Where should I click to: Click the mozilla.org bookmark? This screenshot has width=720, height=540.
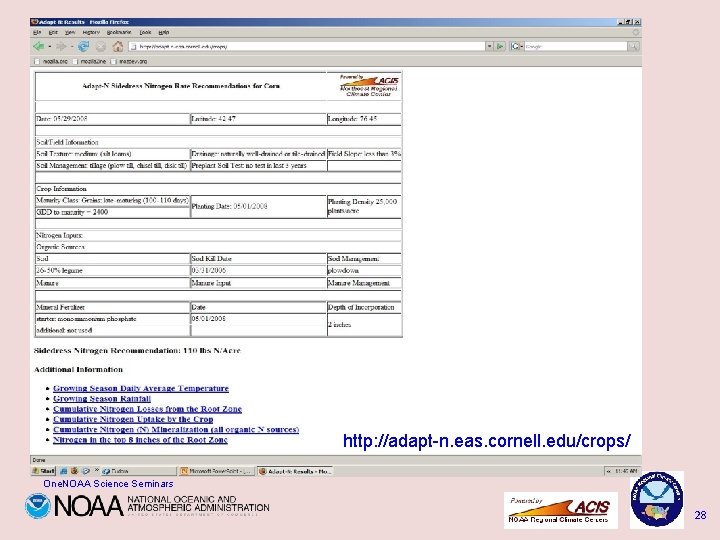pos(51,61)
